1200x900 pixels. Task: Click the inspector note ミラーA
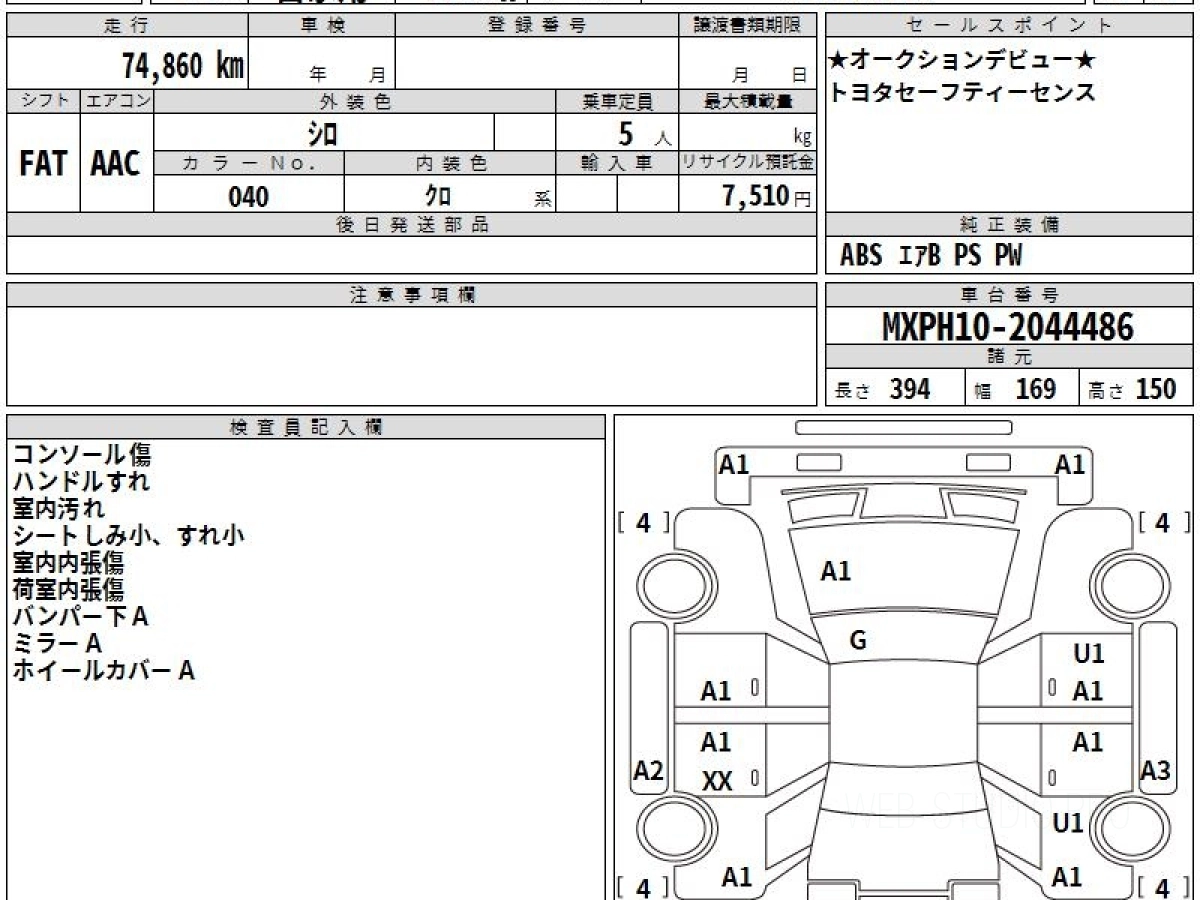57,644
